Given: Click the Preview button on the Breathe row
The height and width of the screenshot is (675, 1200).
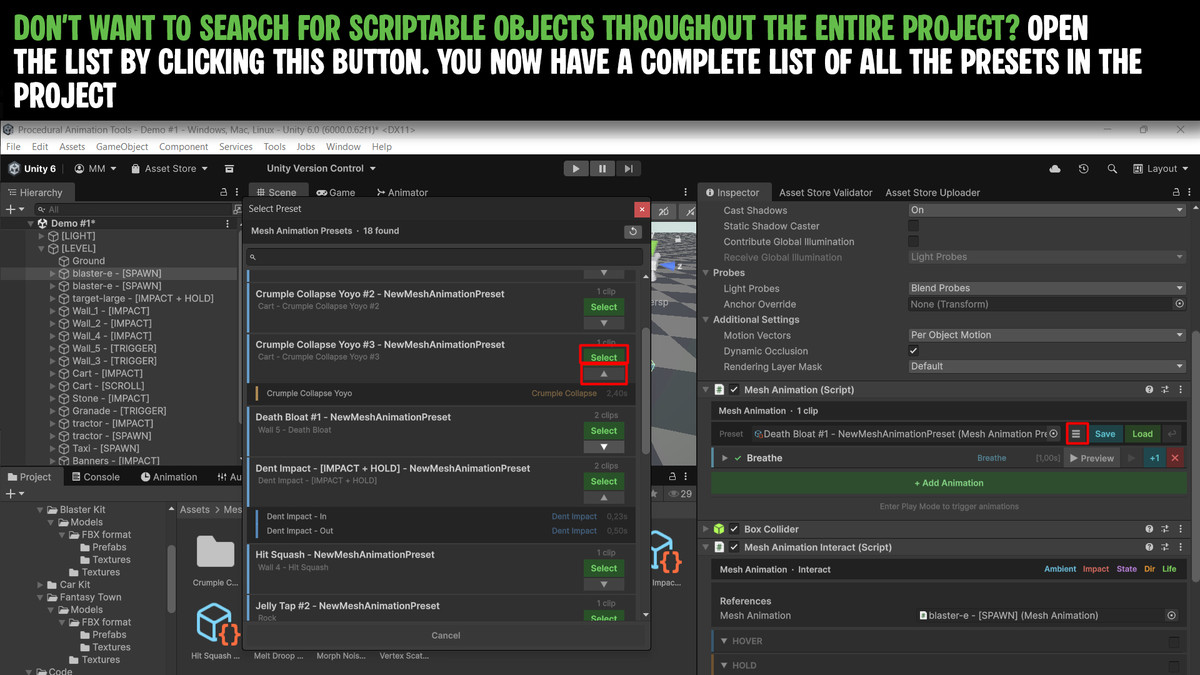Looking at the screenshot, I should click(x=1091, y=458).
